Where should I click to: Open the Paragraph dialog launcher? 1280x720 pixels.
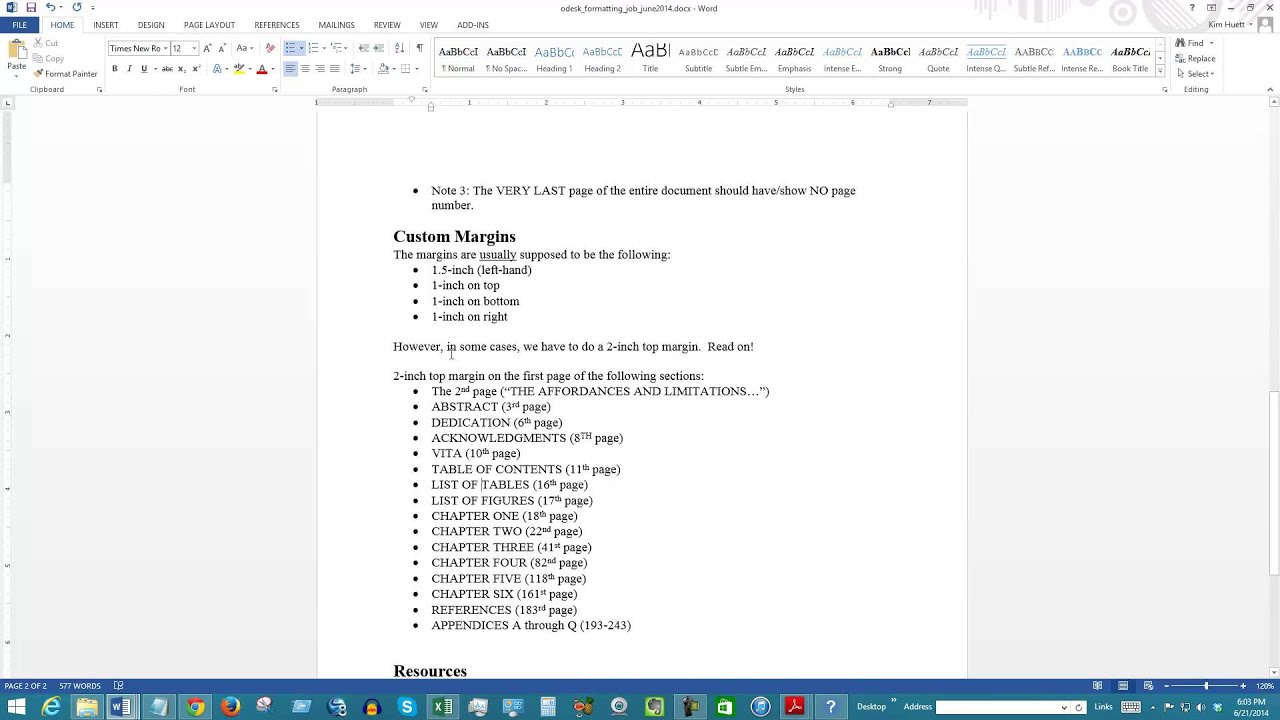pyautogui.click(x=425, y=90)
